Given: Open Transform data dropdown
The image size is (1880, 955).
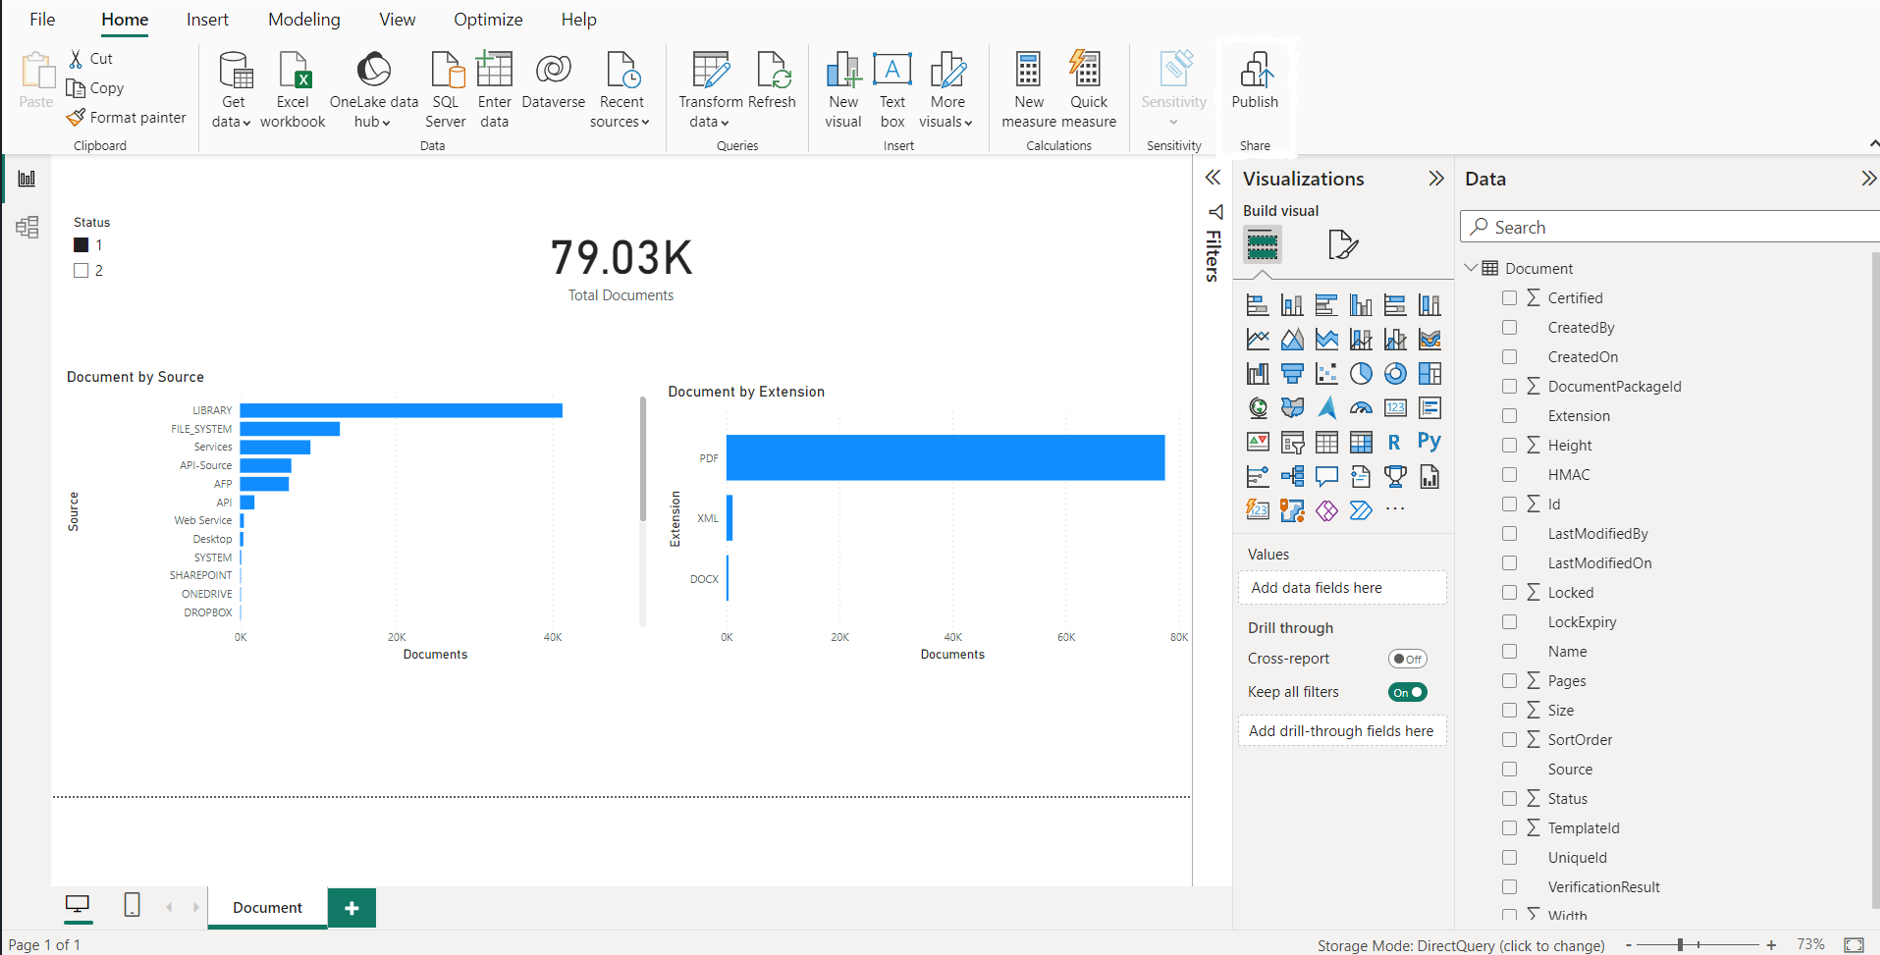Looking at the screenshot, I should click(x=710, y=90).
